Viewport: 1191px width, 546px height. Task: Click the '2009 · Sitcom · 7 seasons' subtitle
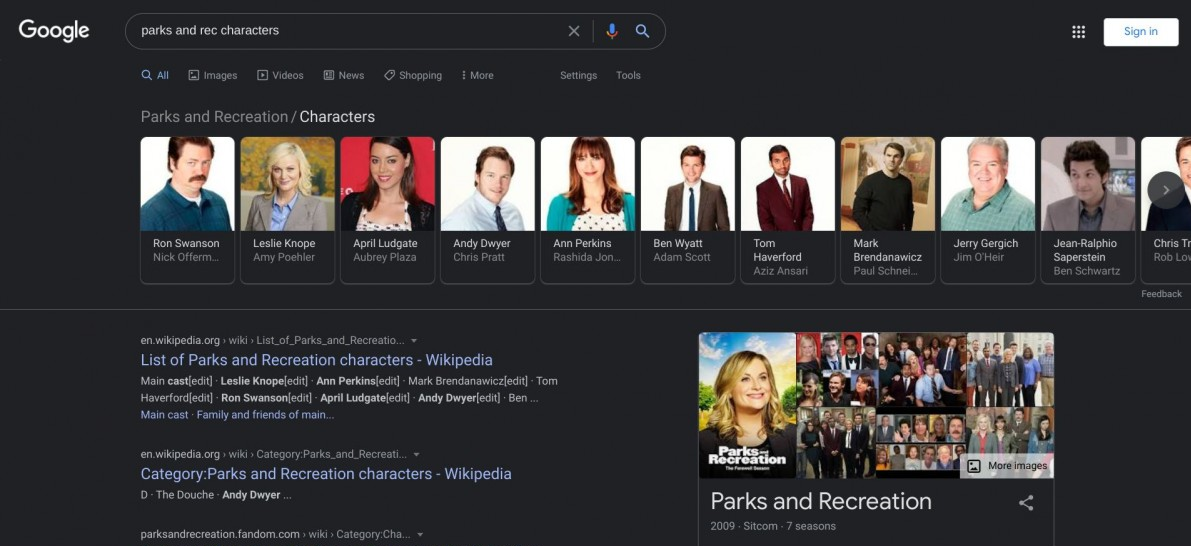[773, 526]
